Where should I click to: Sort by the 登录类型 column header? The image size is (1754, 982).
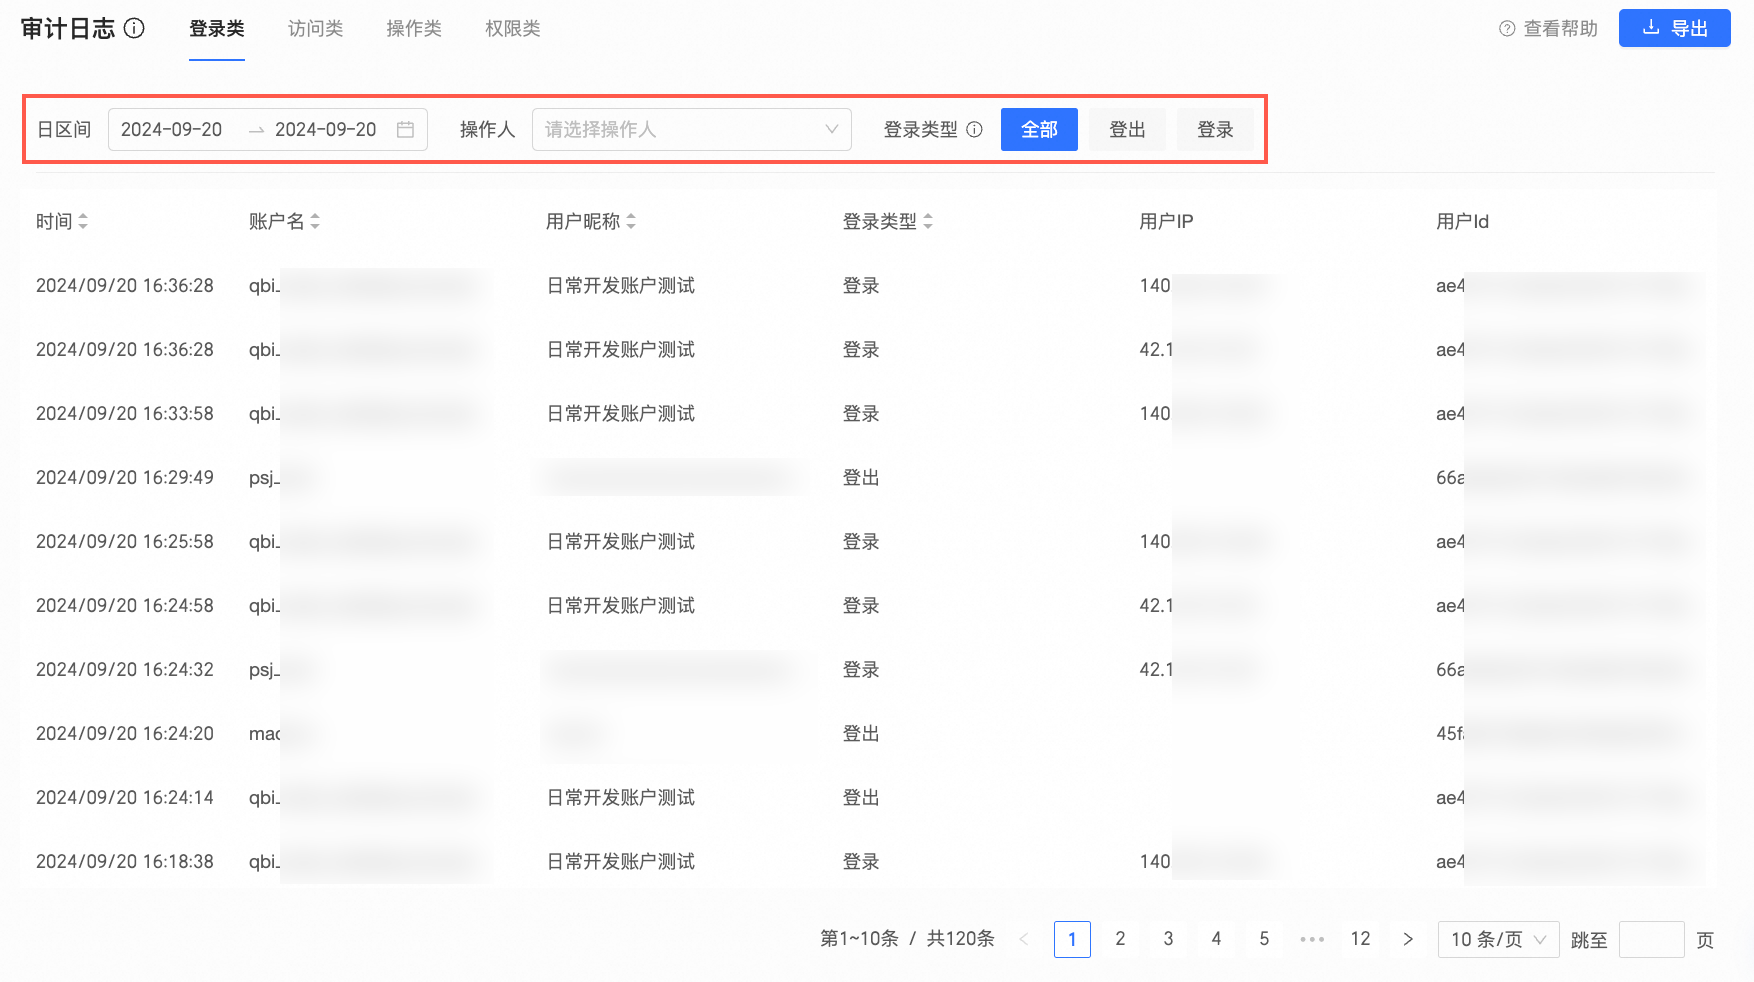(x=928, y=221)
